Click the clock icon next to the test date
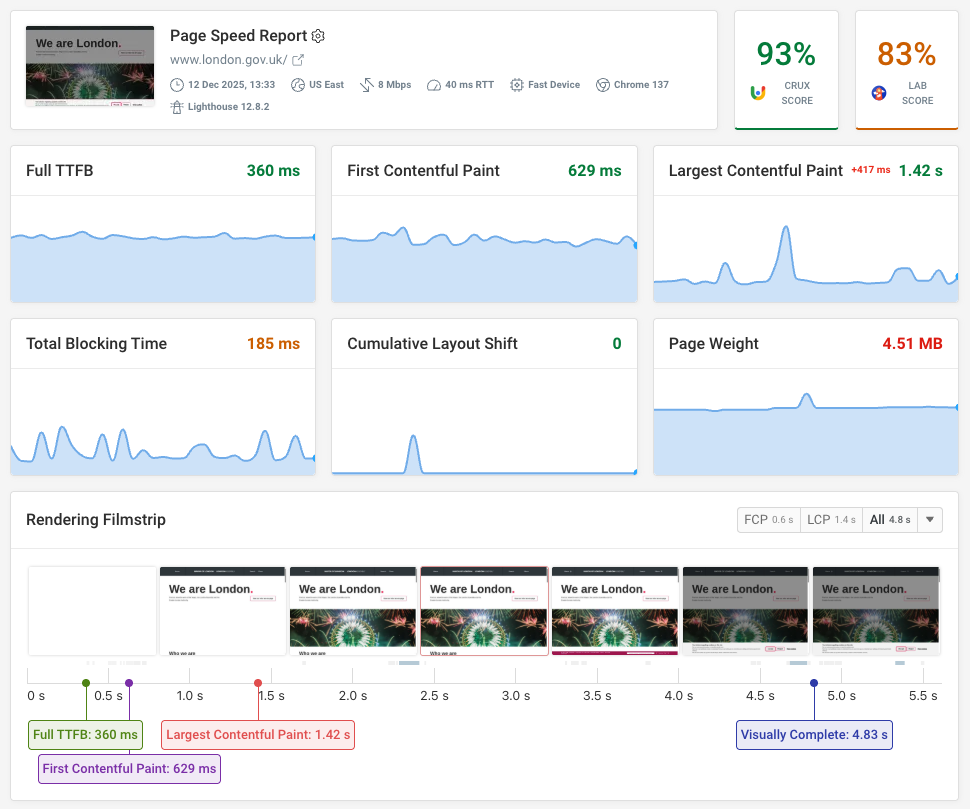This screenshot has width=970, height=809. 178,84
